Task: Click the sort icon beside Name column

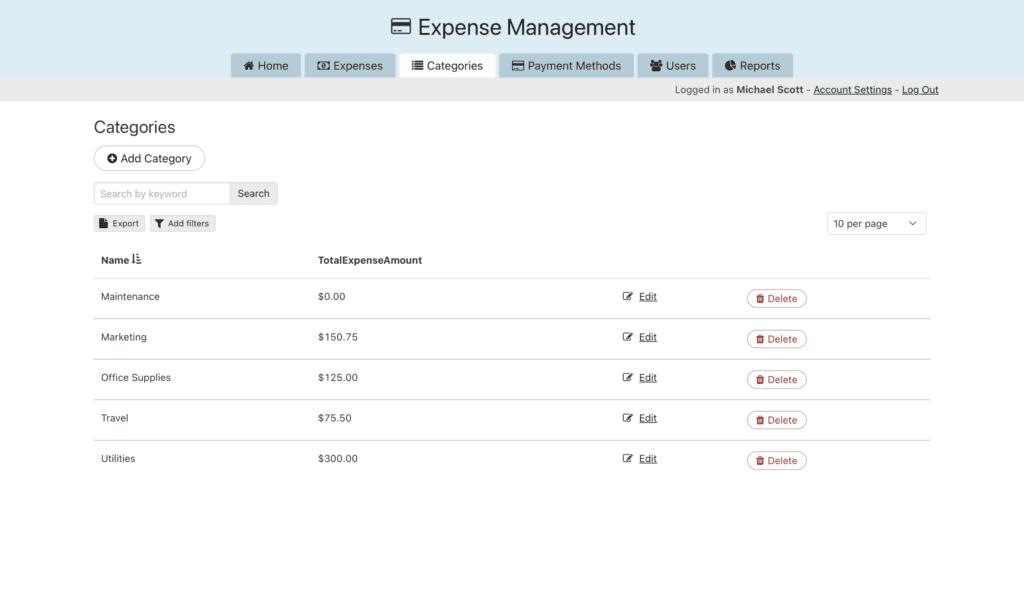Action: point(137,260)
